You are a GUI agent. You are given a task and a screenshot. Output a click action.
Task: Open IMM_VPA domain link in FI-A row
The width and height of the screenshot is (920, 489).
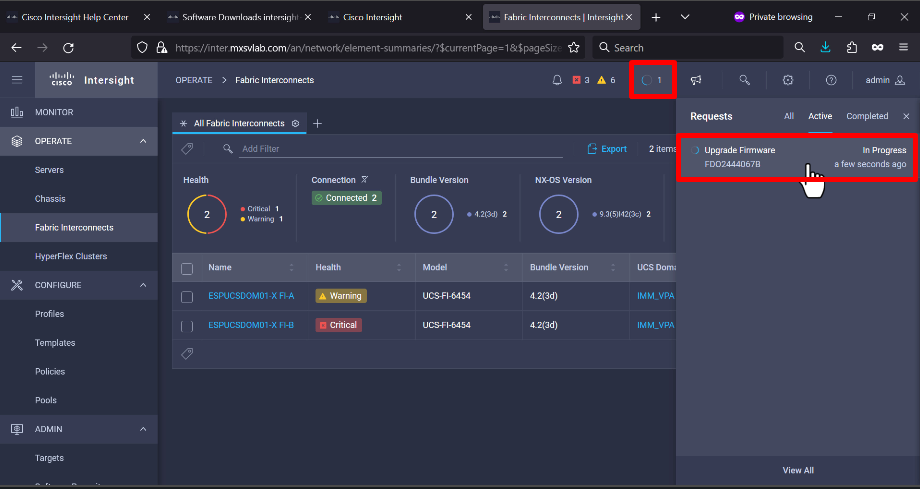tap(656, 296)
